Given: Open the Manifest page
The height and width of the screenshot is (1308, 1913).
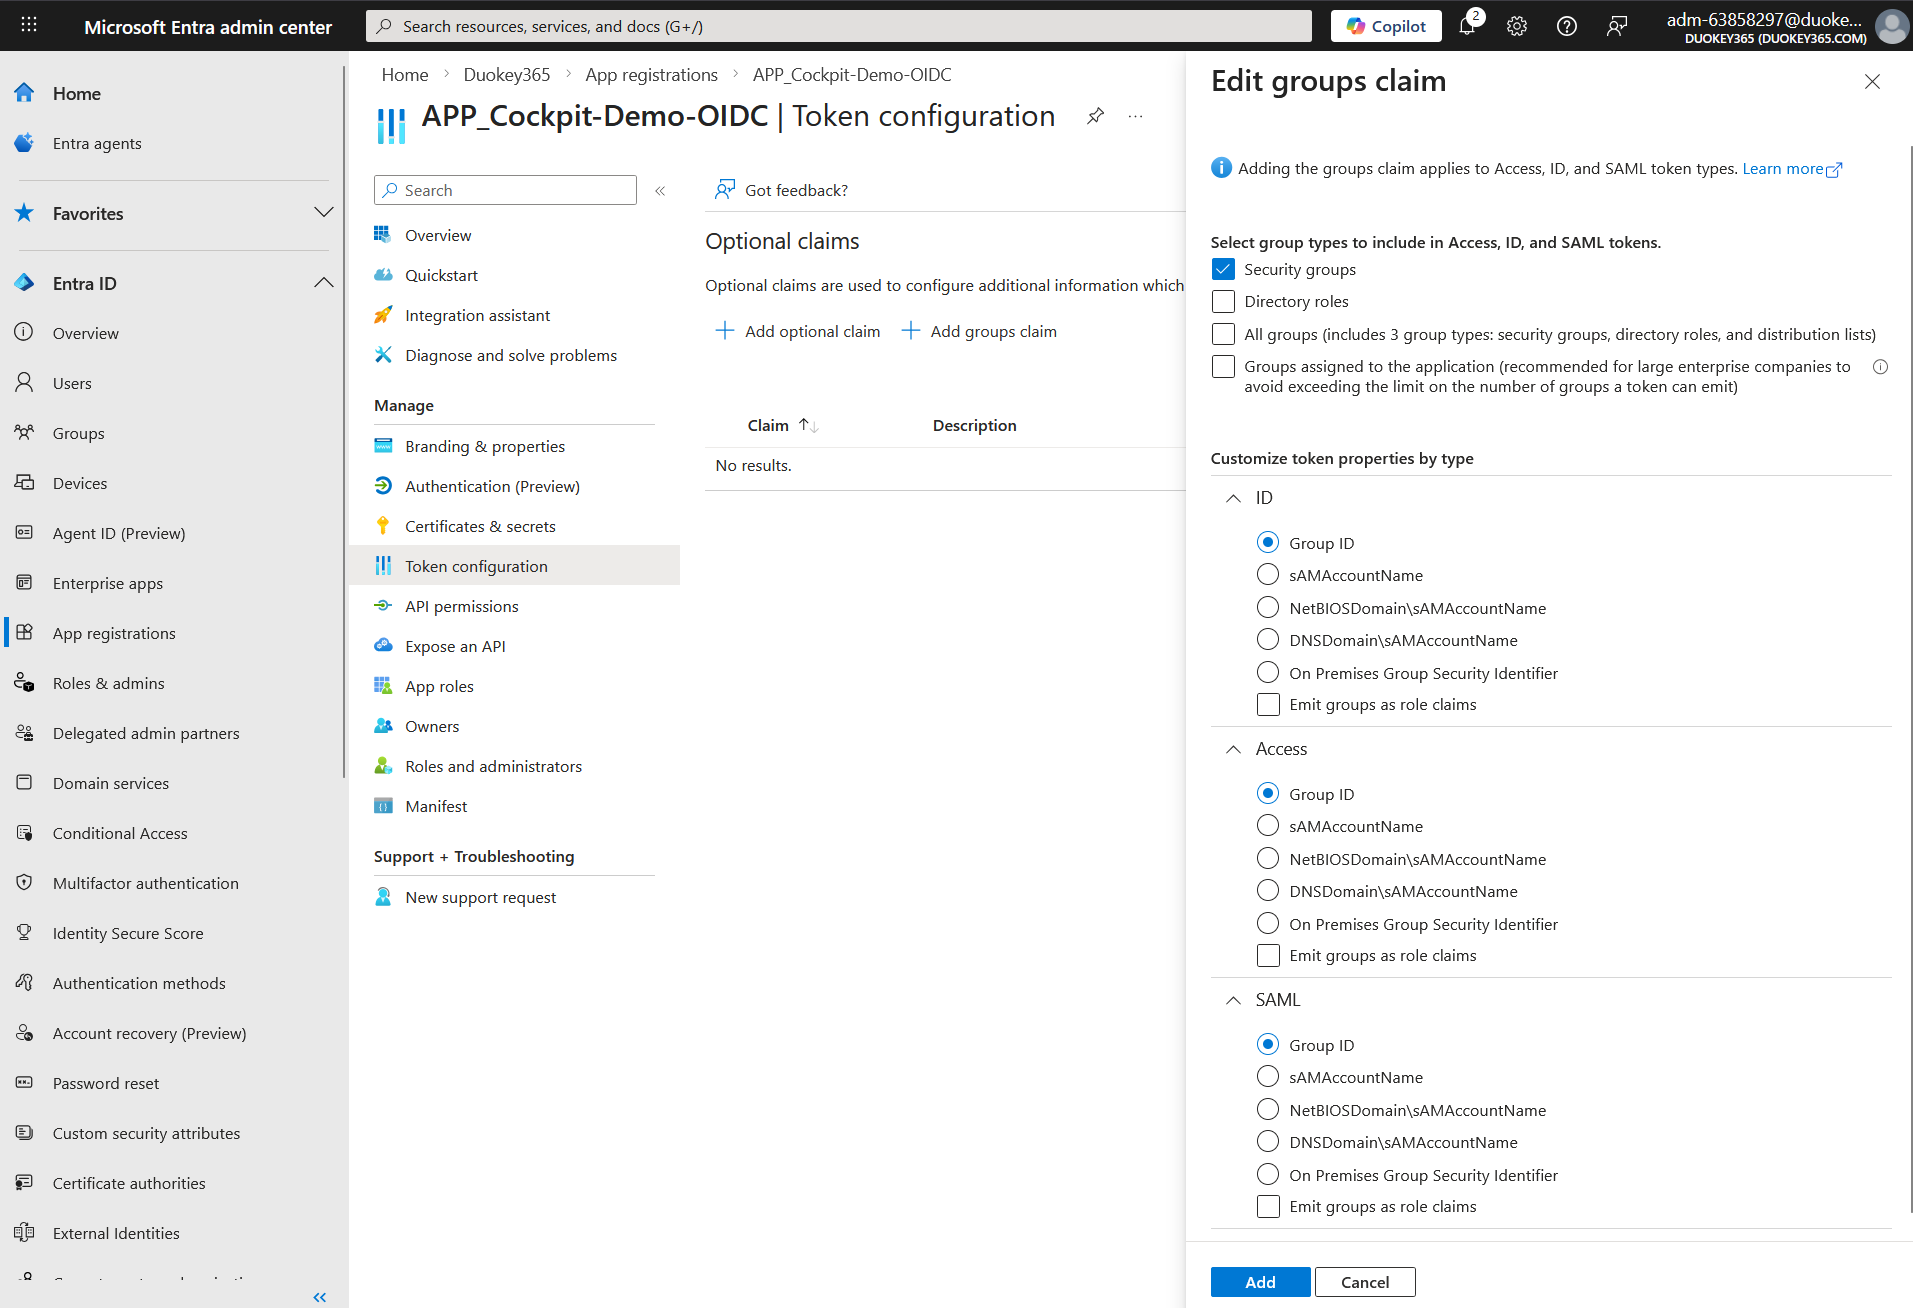Looking at the screenshot, I should [x=436, y=806].
